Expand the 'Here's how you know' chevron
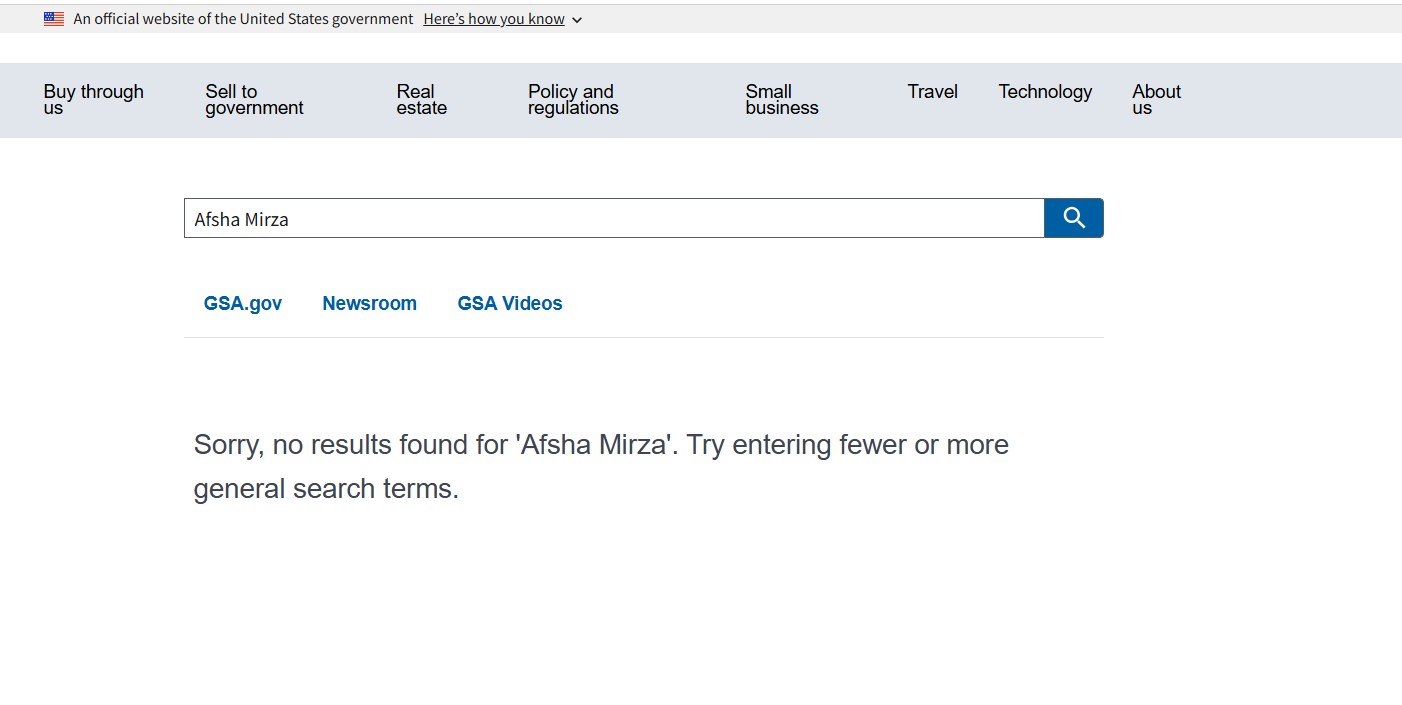 click(577, 20)
